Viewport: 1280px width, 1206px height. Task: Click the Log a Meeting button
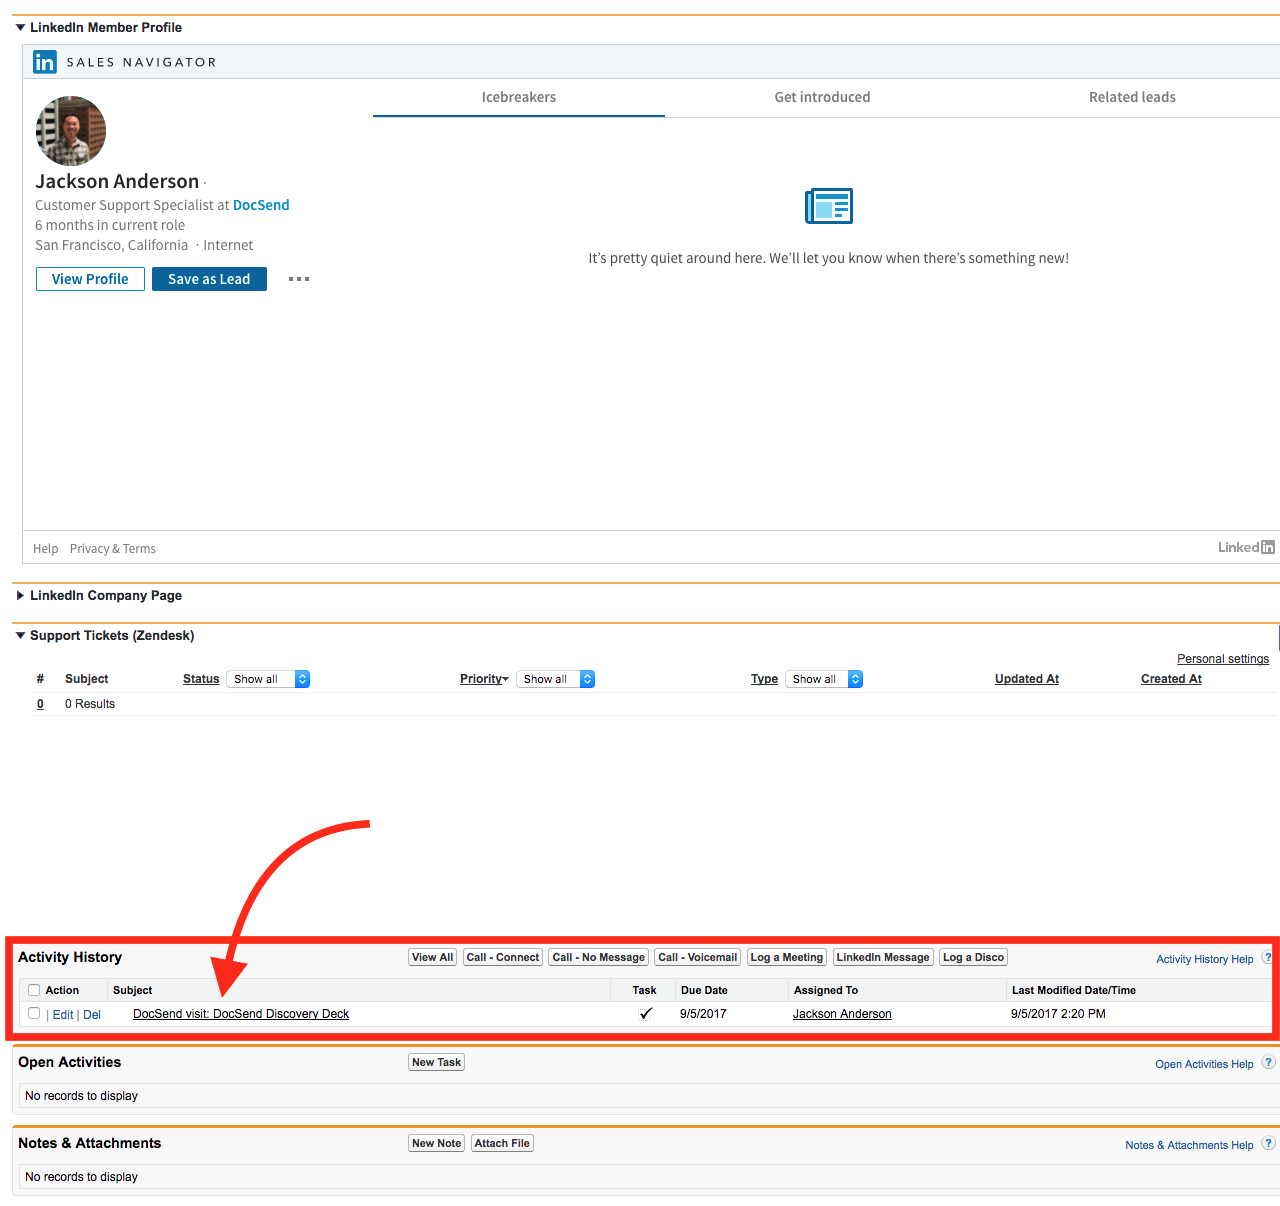pos(787,957)
